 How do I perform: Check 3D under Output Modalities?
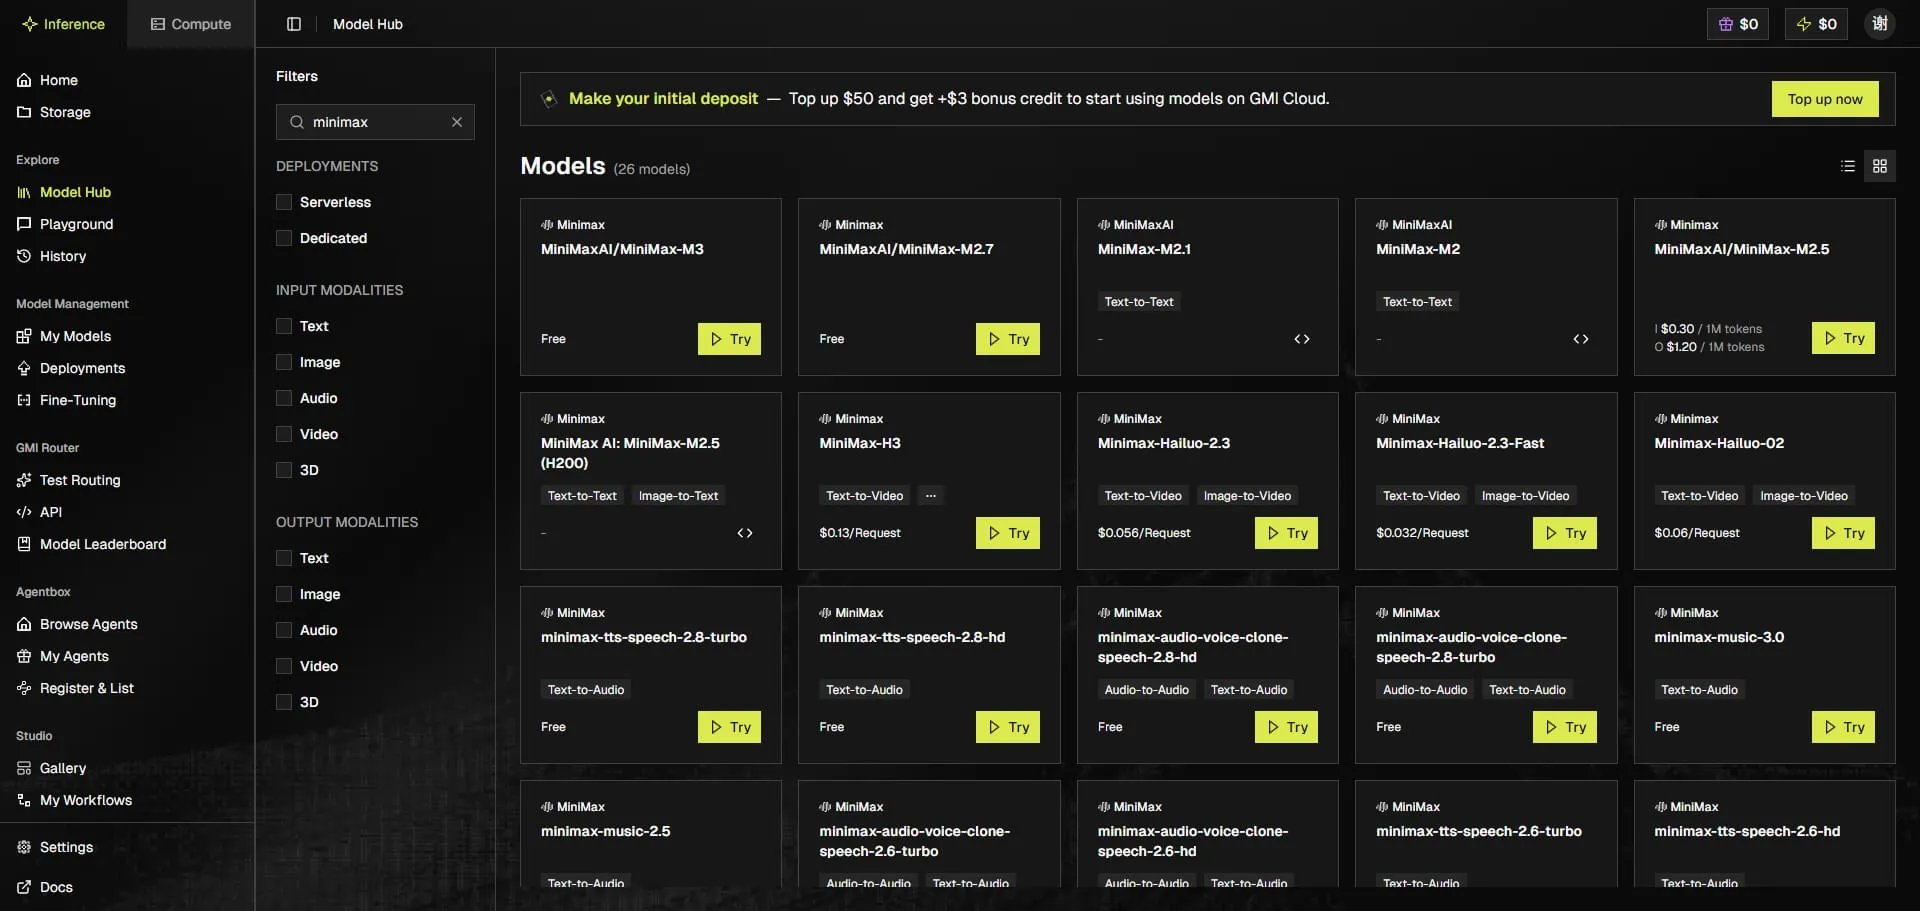(284, 702)
